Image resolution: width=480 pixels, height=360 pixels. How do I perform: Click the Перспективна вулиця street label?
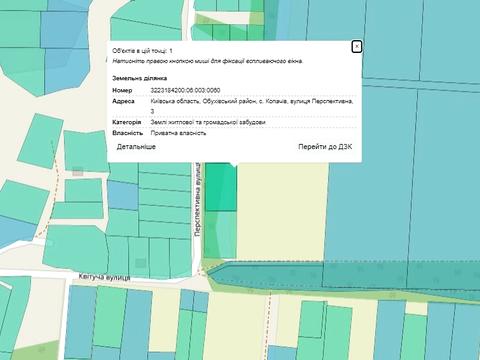pyautogui.click(x=197, y=200)
